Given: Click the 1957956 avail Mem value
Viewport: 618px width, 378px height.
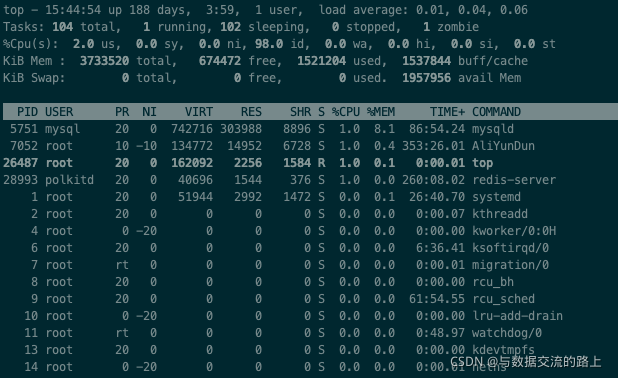Looking at the screenshot, I should (426, 78).
